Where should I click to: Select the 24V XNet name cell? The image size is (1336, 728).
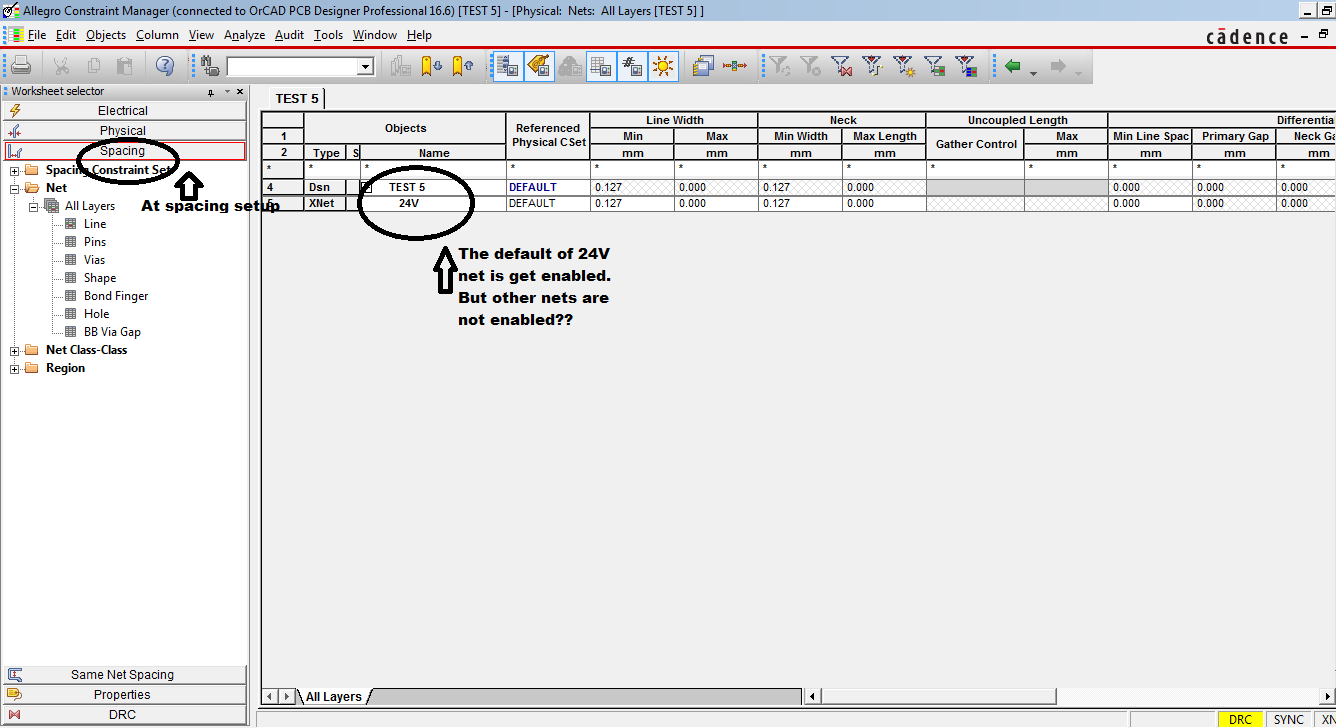pos(408,203)
